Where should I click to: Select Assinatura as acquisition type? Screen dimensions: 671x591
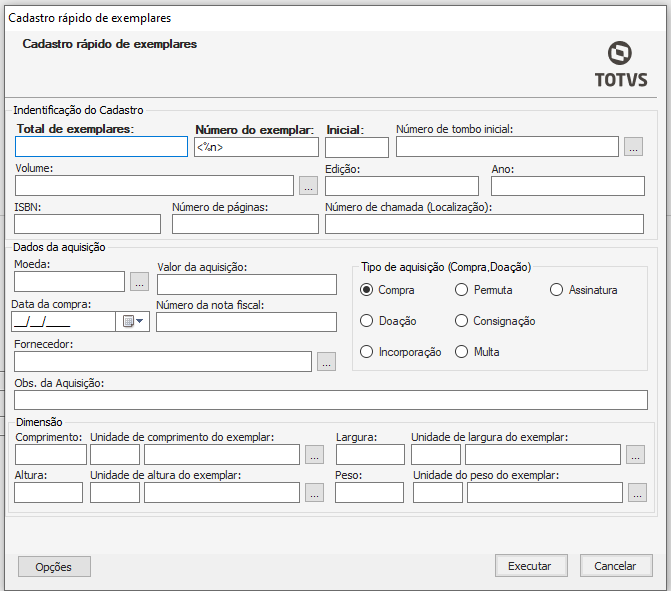[x=557, y=290]
